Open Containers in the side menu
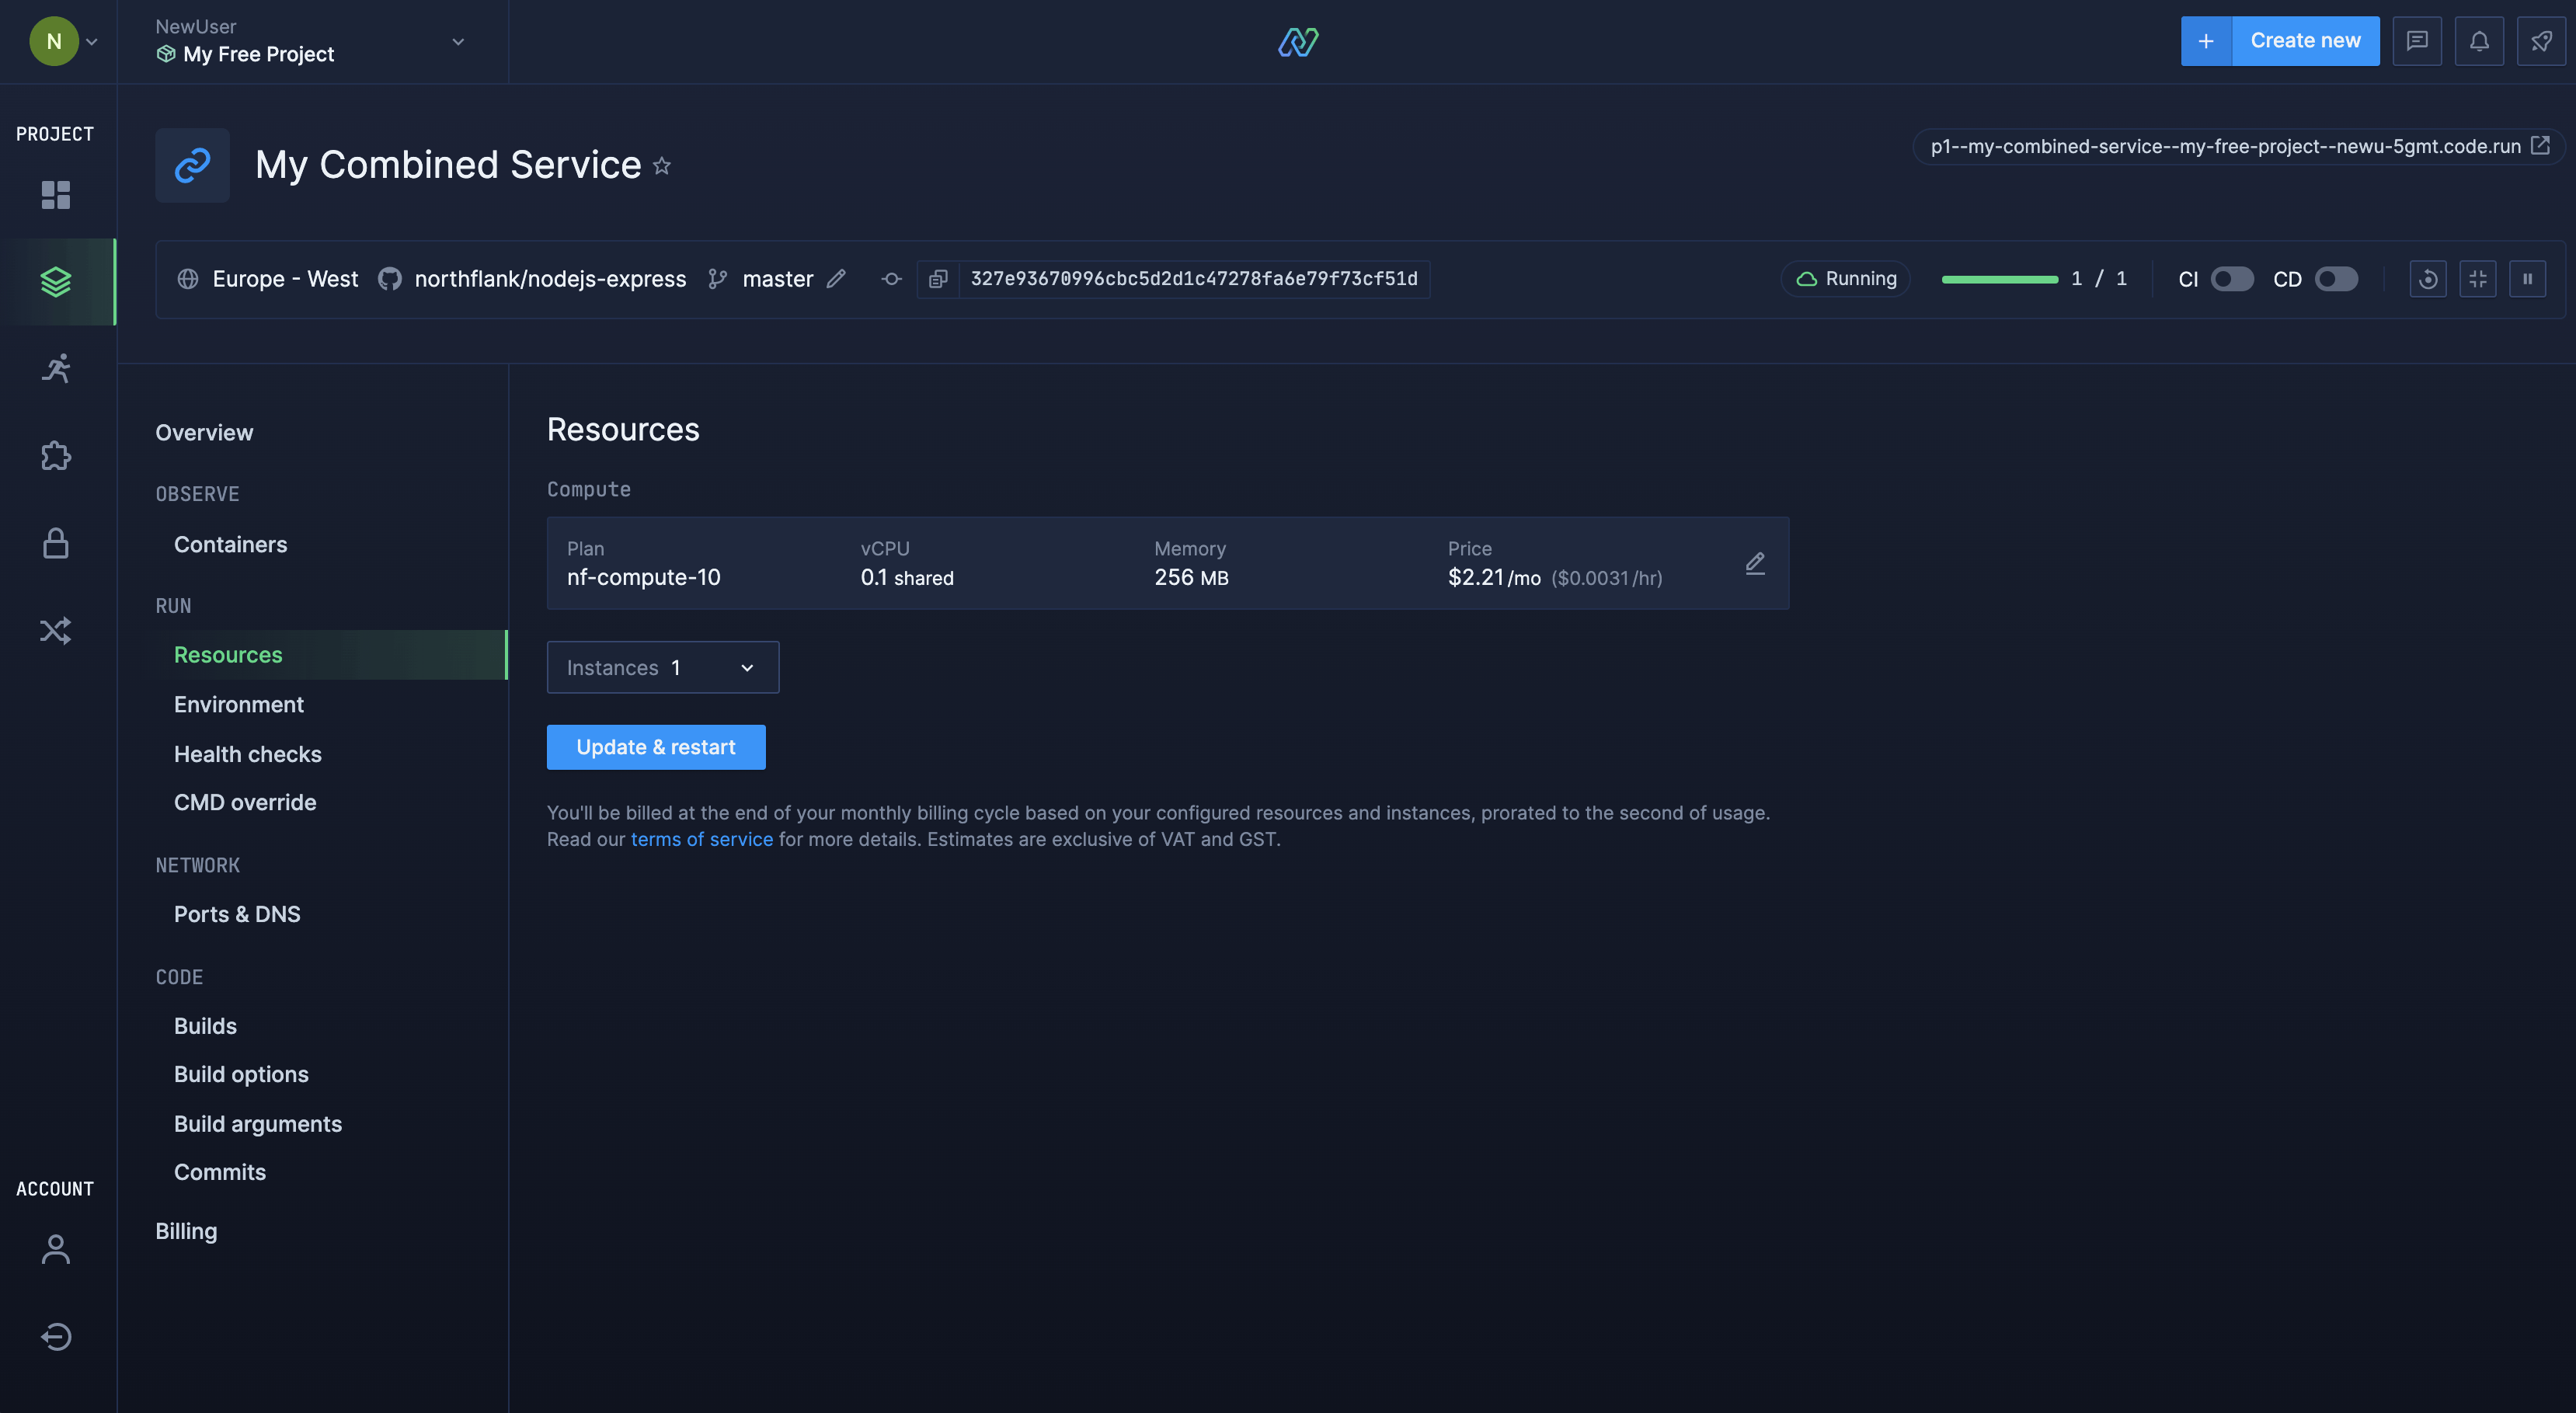Screen dimensions: 2576x1413 (230, 545)
